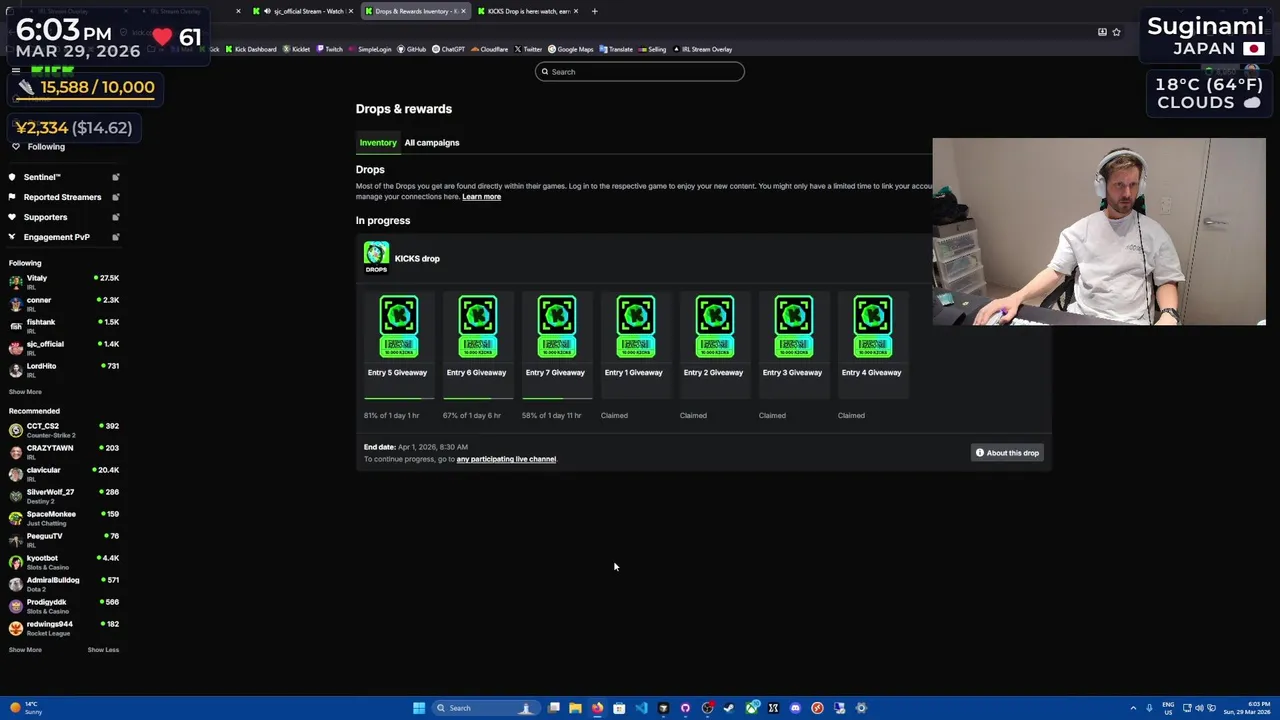Bookmark this page with star icon
Screen dimensions: 1280x720
1116,32
